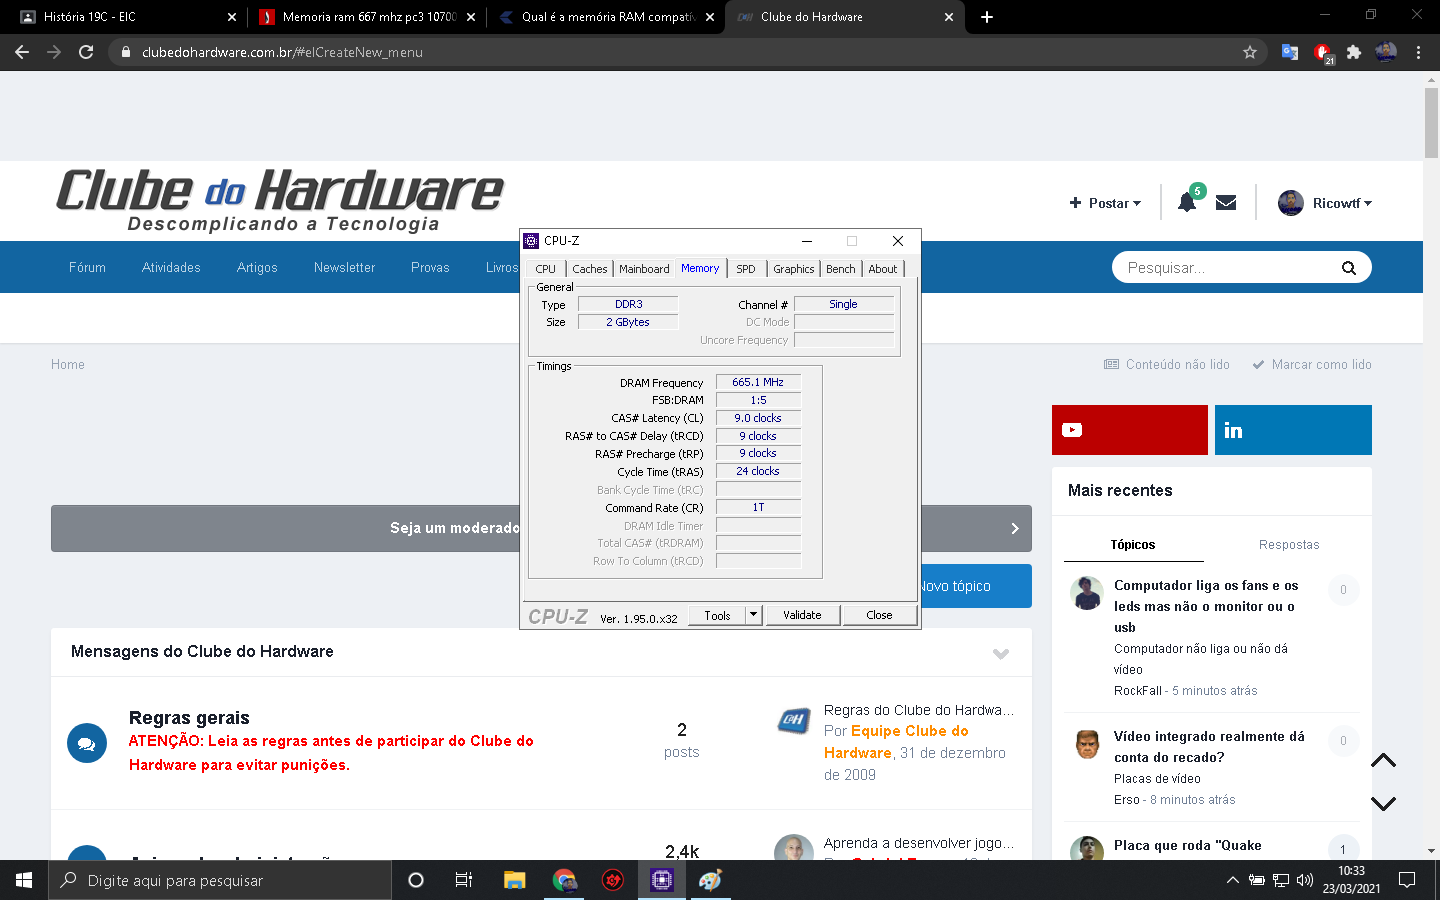
Task: Open Ricowtf user menu dropdown
Action: pos(1342,203)
